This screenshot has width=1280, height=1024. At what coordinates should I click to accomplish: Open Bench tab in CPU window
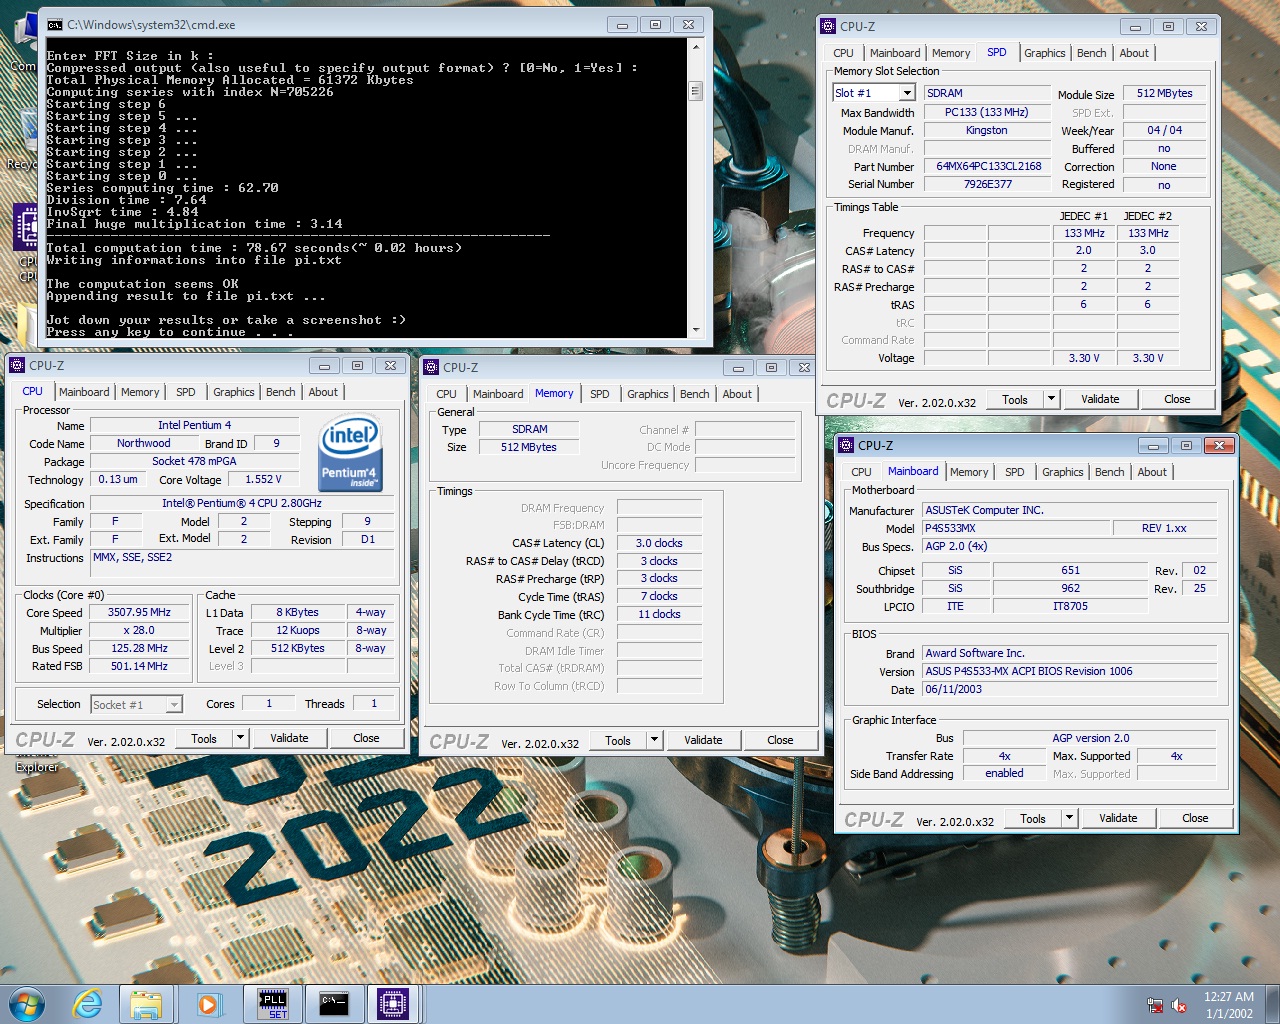point(280,392)
